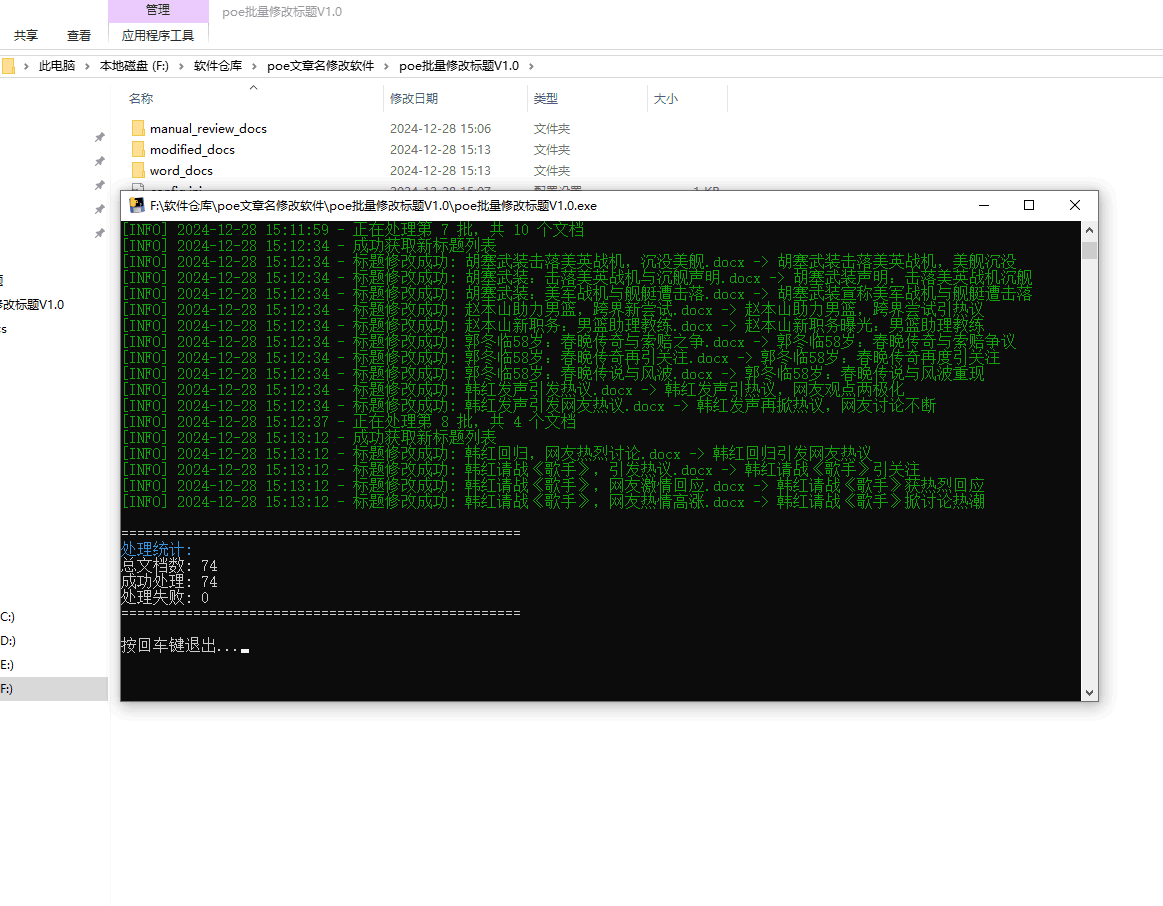Expand chevron after poe文章名修改软件 in breadcrumb
The height and width of the screenshot is (906, 1163).
[386, 66]
